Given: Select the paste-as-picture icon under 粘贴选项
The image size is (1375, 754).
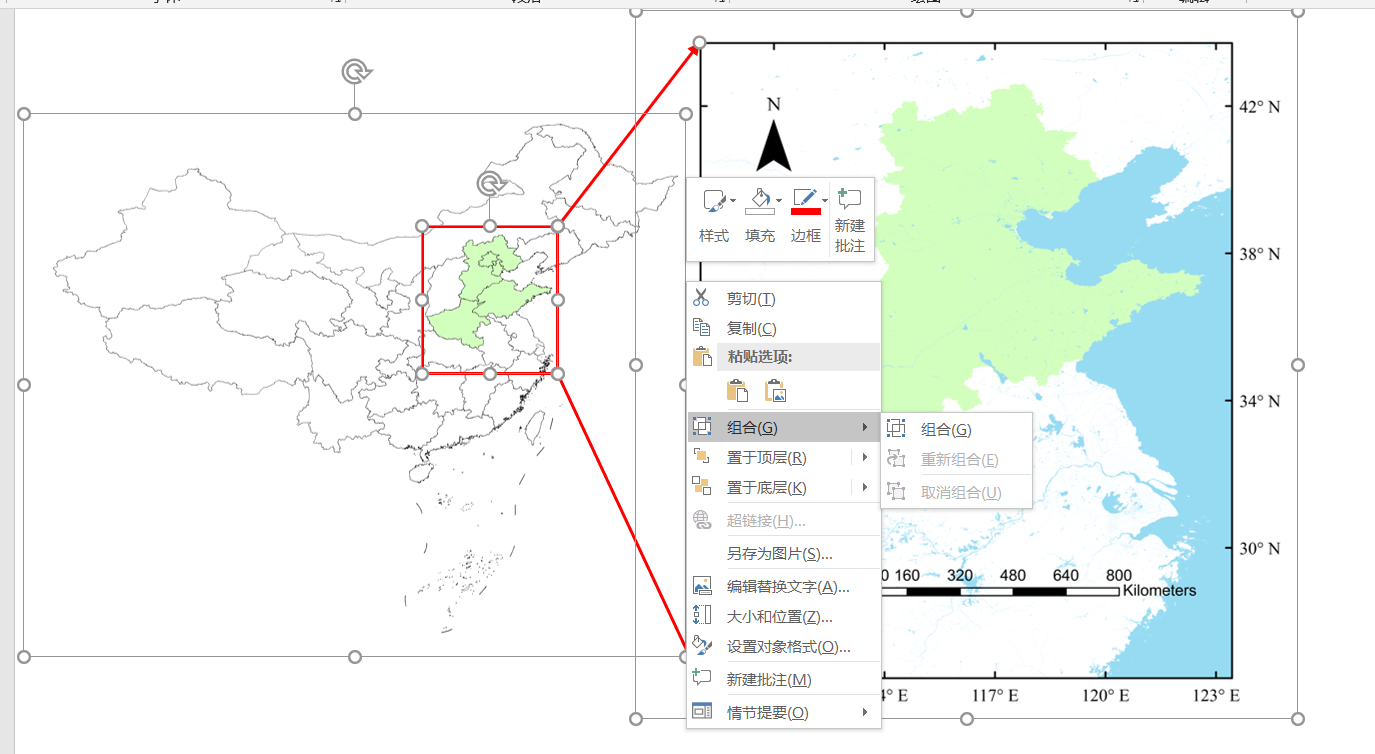Looking at the screenshot, I should click(x=775, y=390).
